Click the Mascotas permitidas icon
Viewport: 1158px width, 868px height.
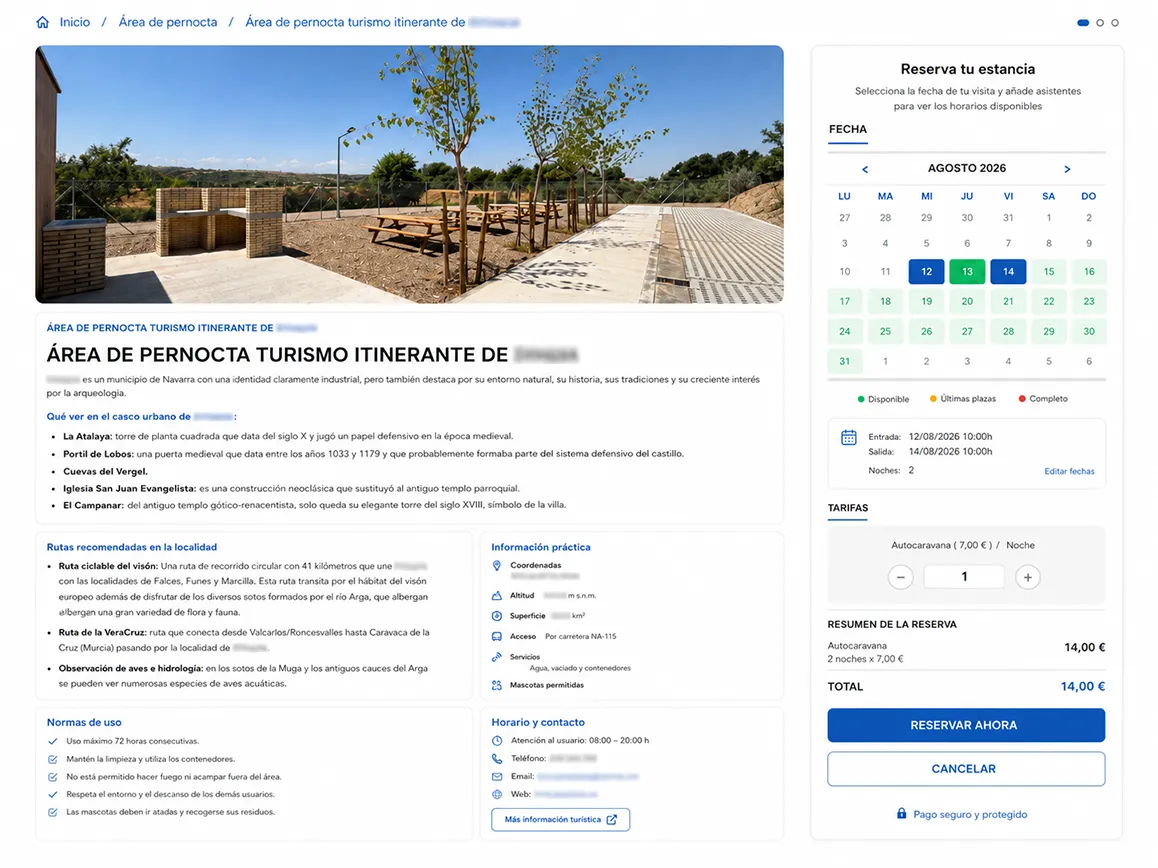click(496, 686)
